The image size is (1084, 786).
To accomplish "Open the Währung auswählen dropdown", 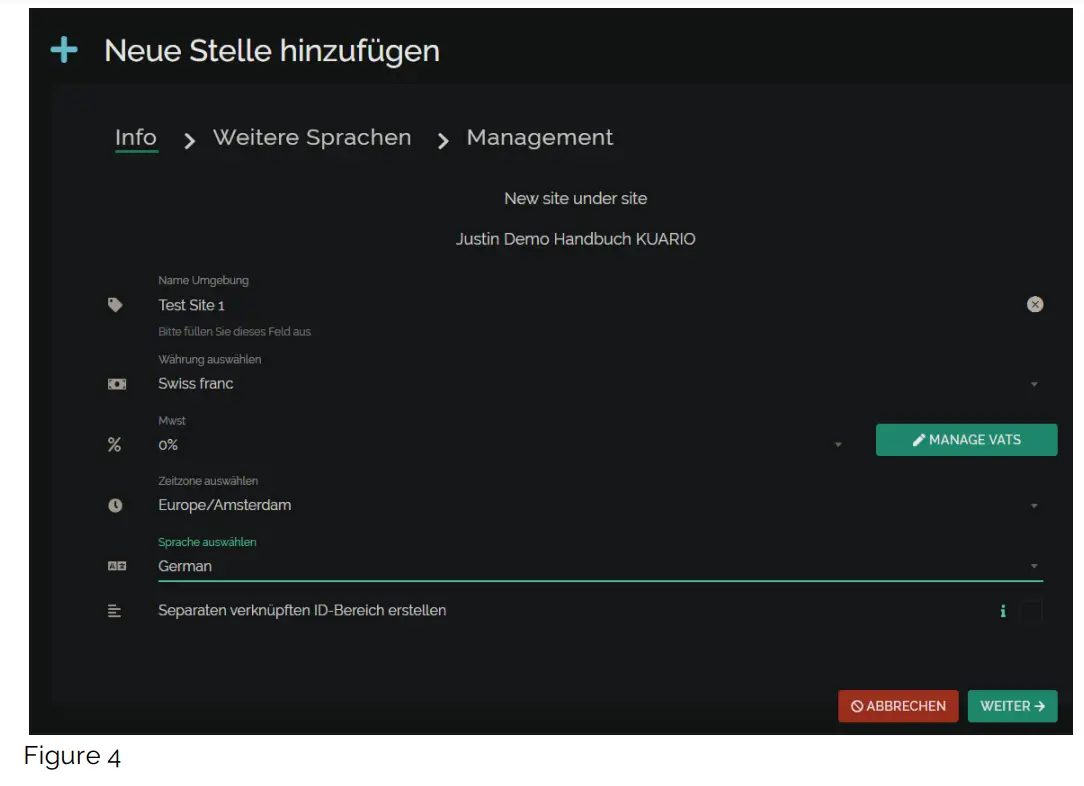I will [x=1034, y=384].
